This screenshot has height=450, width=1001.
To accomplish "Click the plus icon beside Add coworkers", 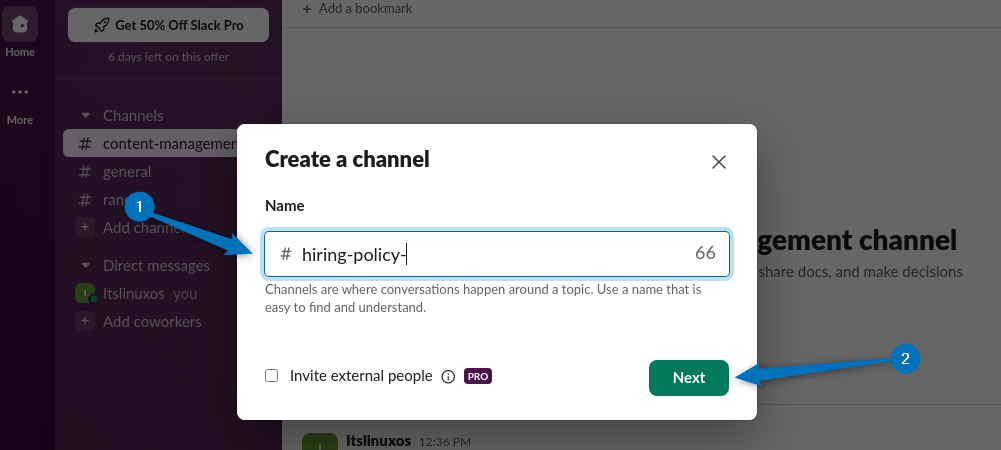I will [85, 322].
